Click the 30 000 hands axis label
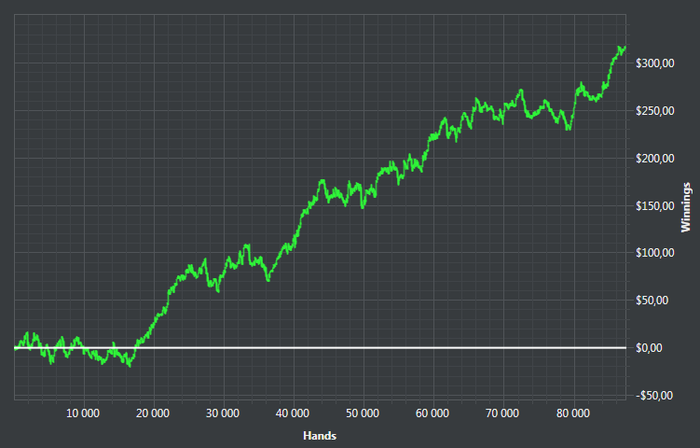Image resolution: width=700 pixels, height=448 pixels. (223, 413)
